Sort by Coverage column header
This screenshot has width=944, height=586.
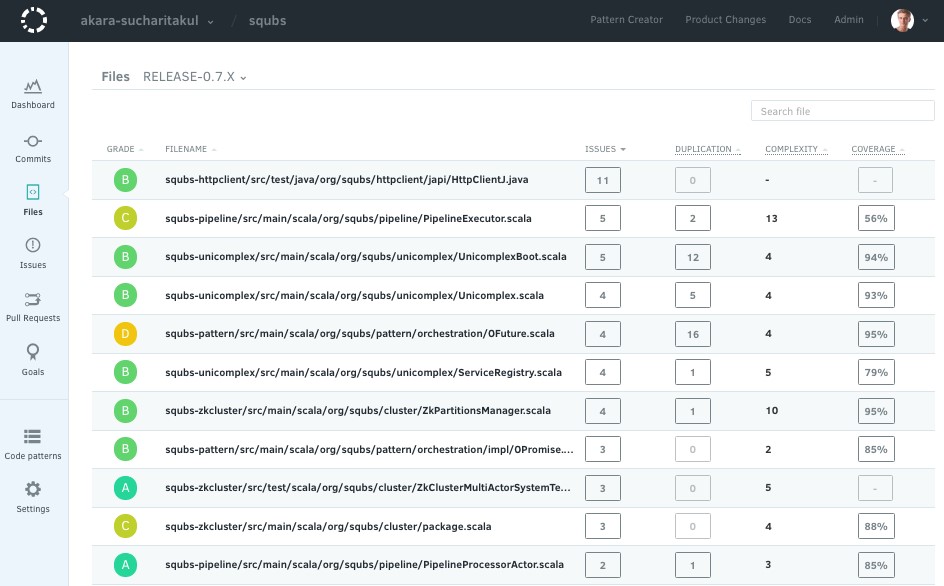pos(877,150)
